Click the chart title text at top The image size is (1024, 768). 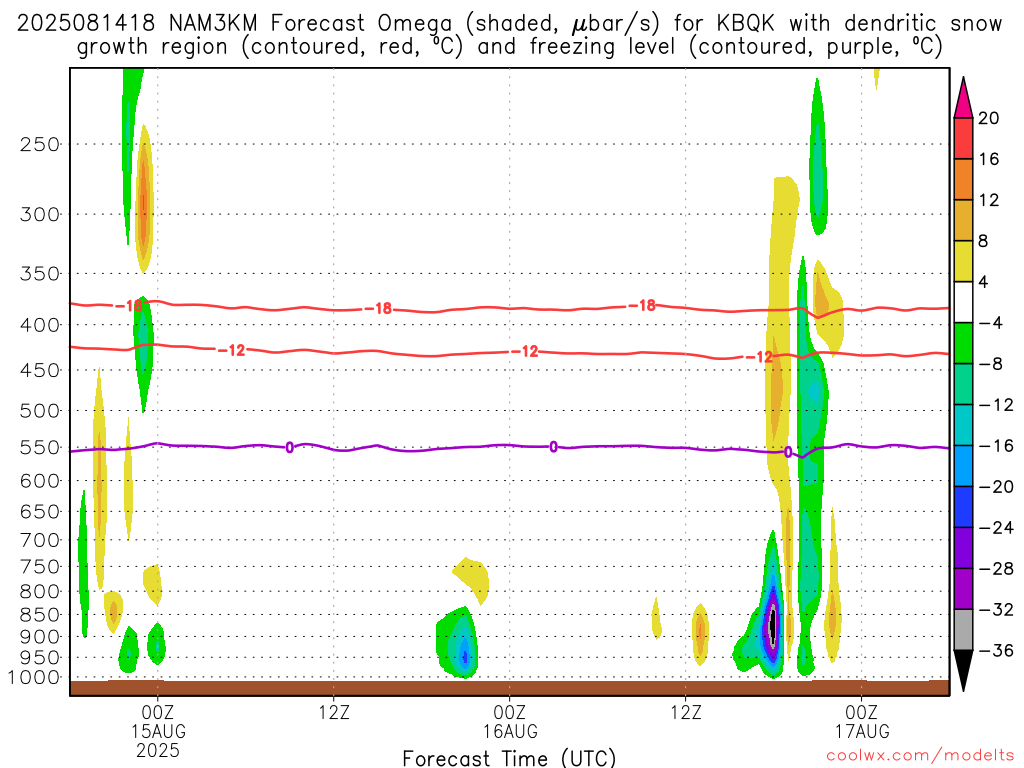click(509, 35)
